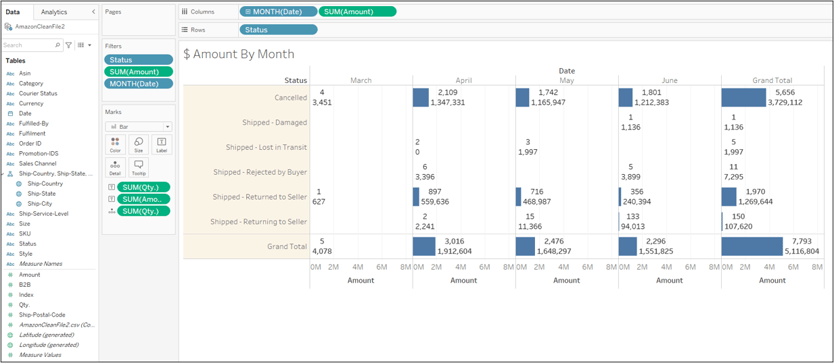
Task: Click the March column header
Action: coord(361,80)
